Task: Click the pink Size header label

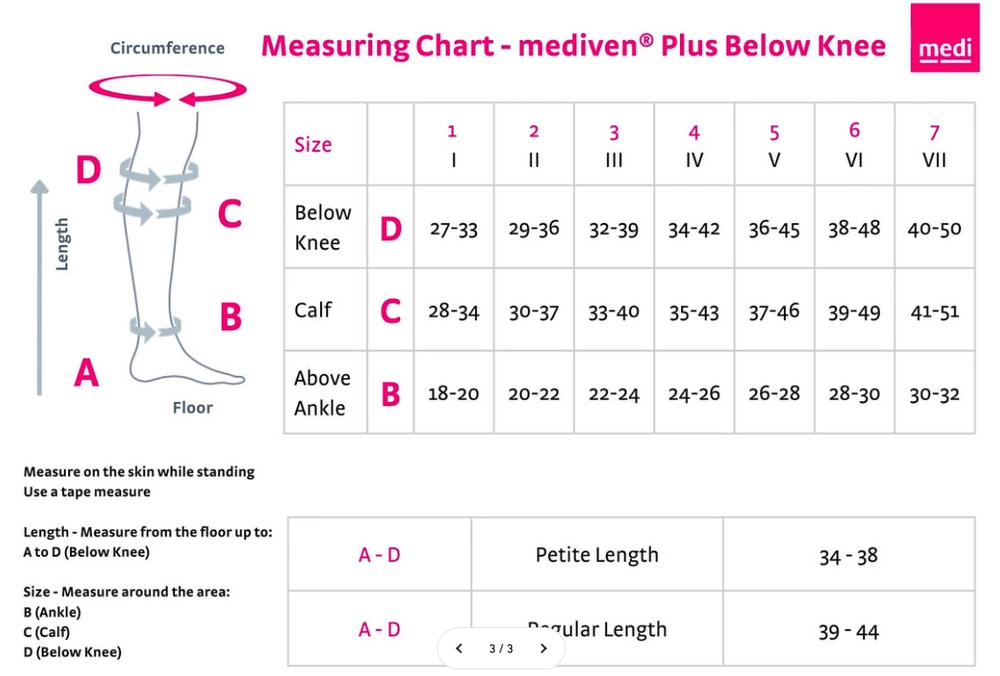Action: click(x=313, y=145)
